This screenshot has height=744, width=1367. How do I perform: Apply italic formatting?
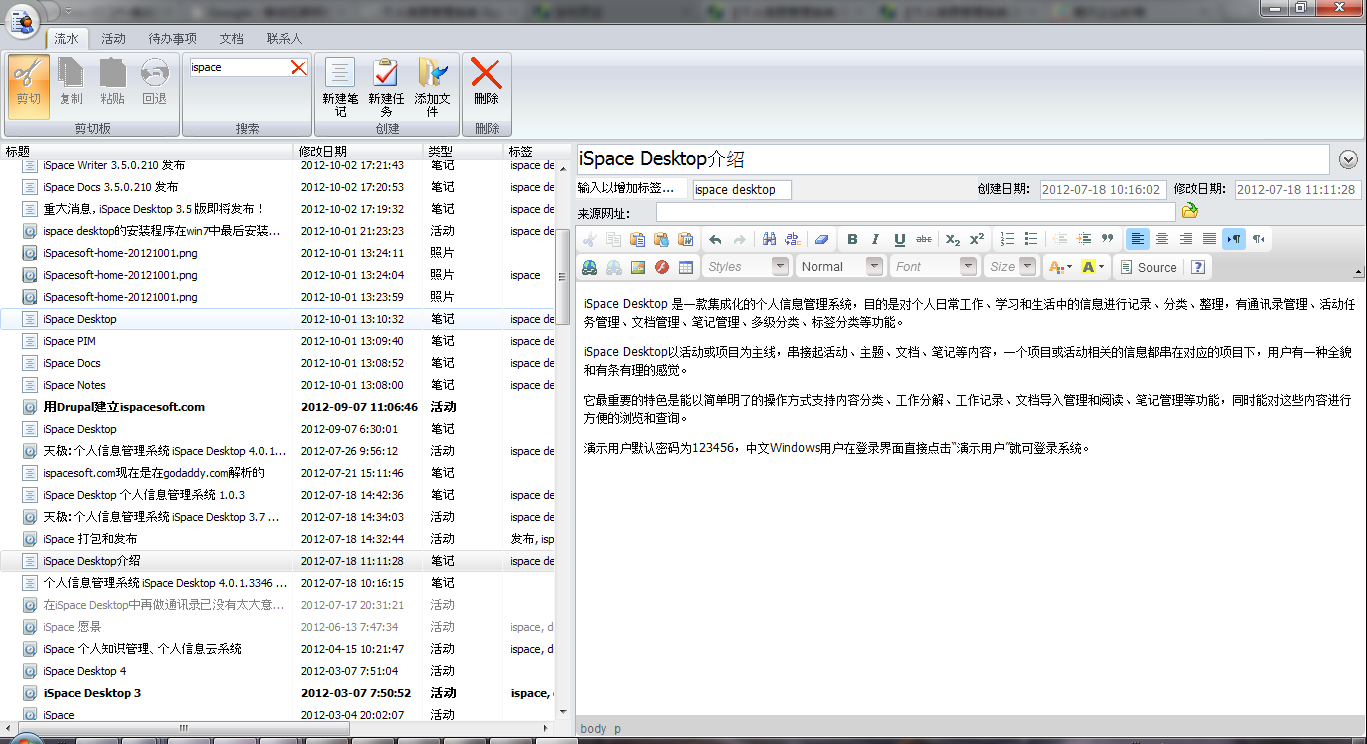(876, 239)
